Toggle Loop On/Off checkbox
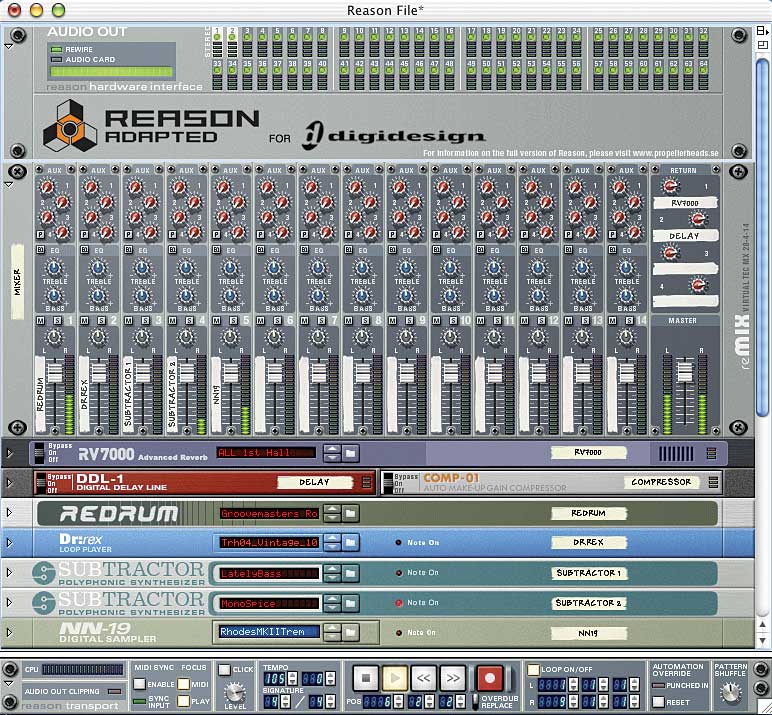Viewport: 772px width, 715px height. click(x=533, y=670)
